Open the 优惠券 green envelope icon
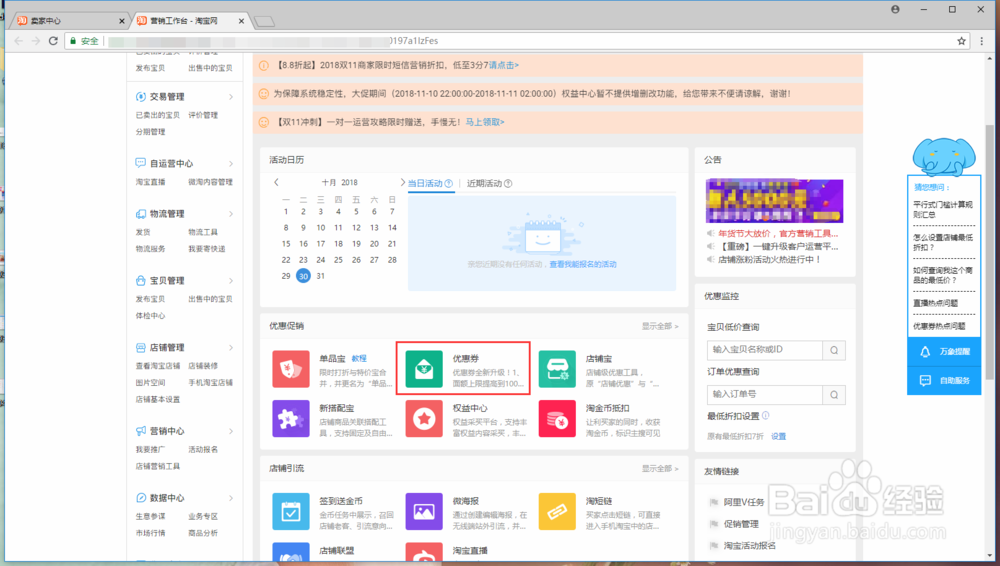The width and height of the screenshot is (1000, 566). click(x=424, y=369)
